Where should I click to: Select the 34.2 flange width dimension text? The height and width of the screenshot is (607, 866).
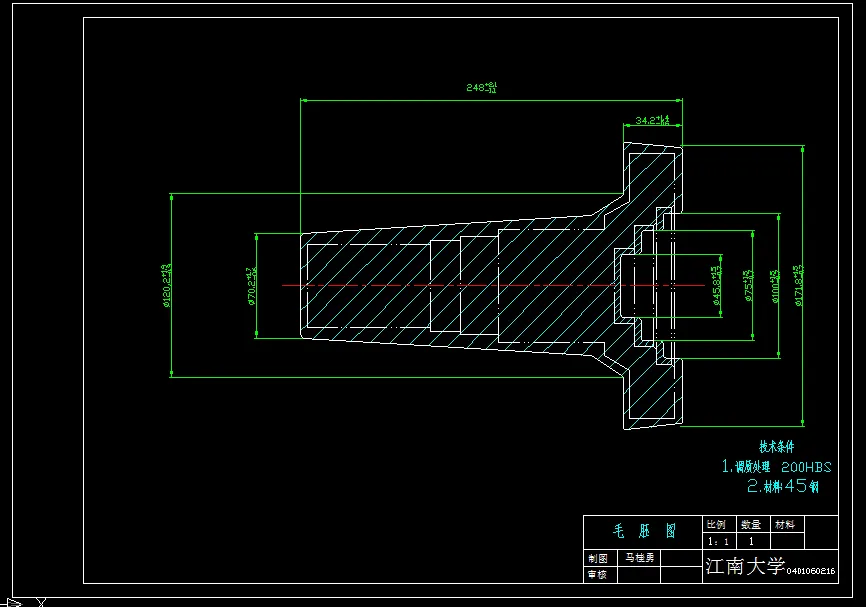652,120
